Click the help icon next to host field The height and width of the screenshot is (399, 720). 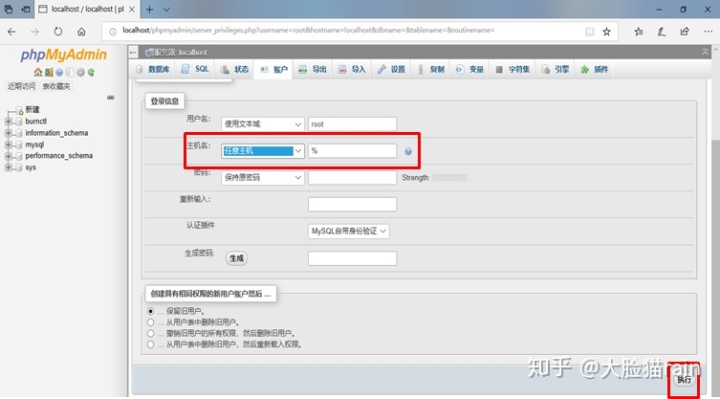tap(408, 152)
